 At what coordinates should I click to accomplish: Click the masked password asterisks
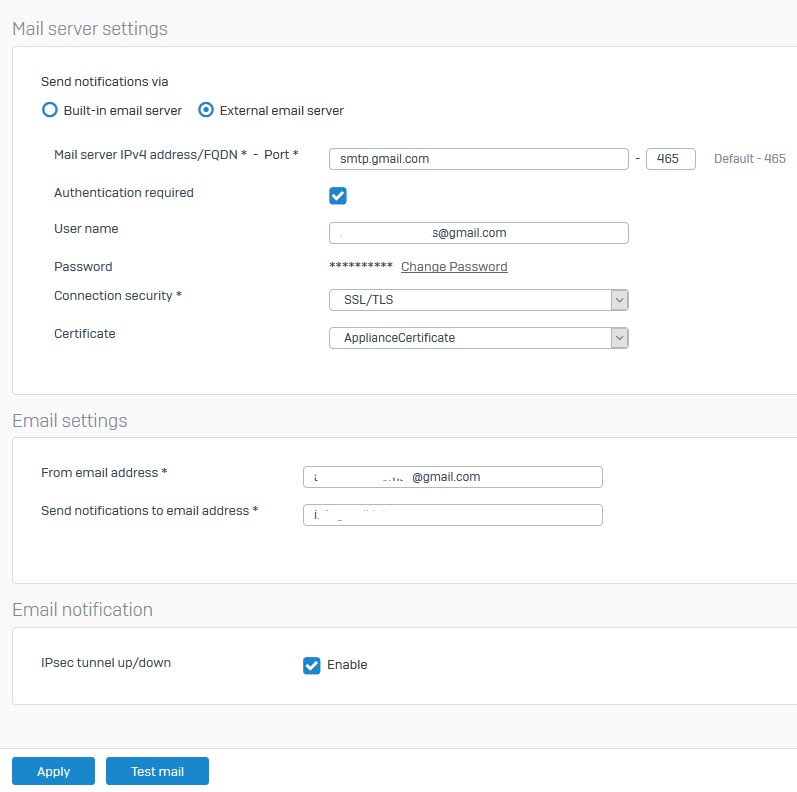[360, 267]
